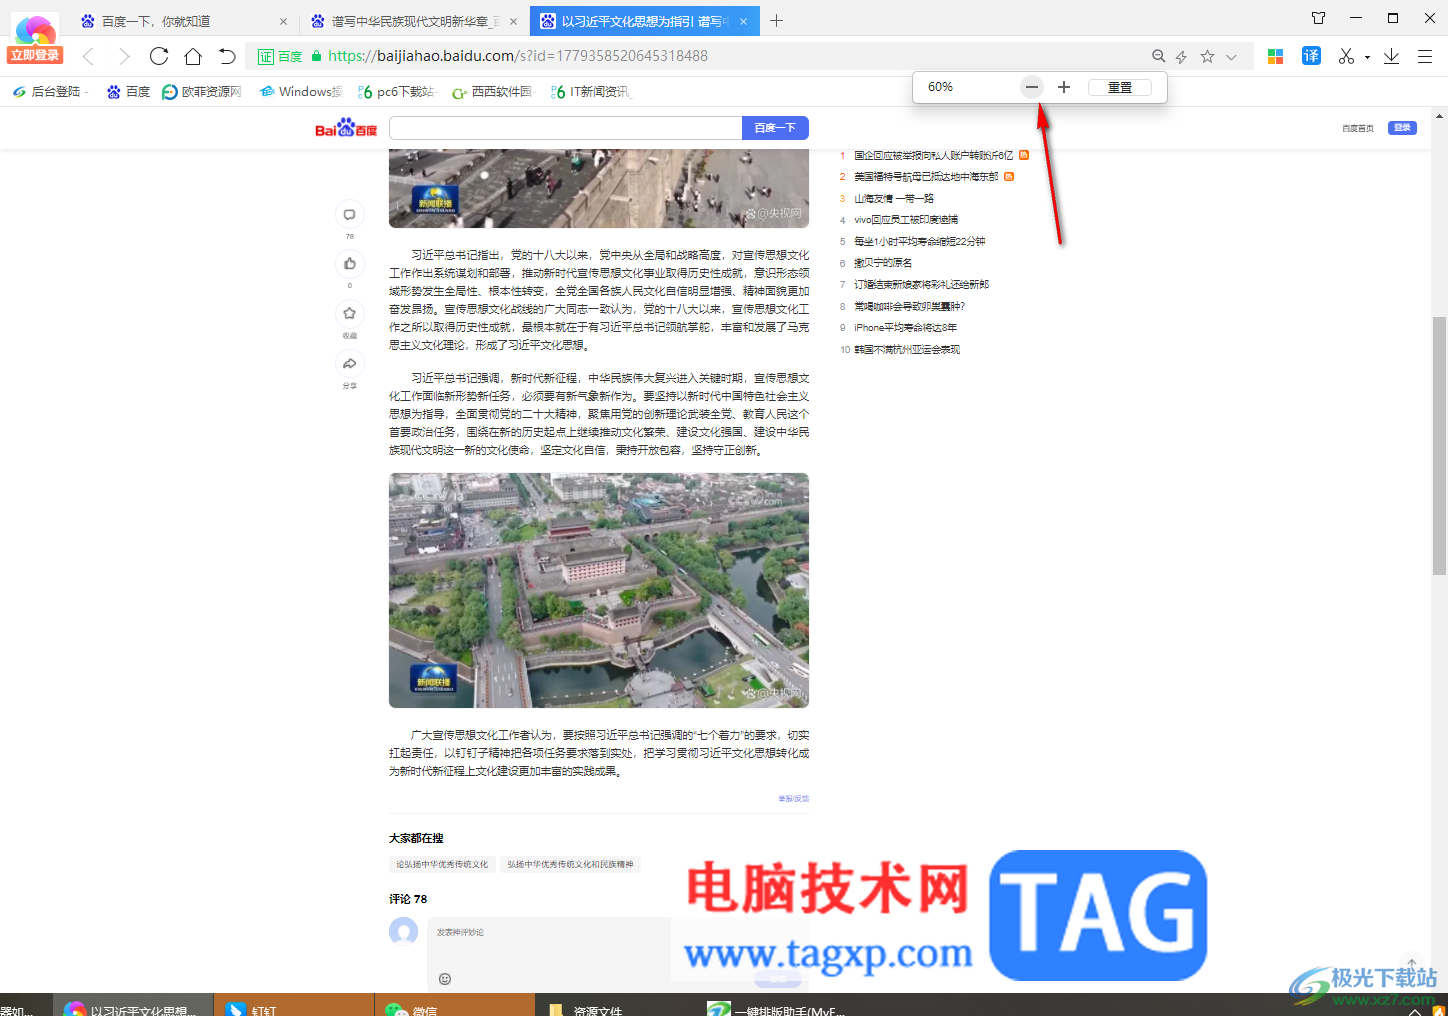Open the download manager icon
The image size is (1448, 1016).
tap(1391, 56)
